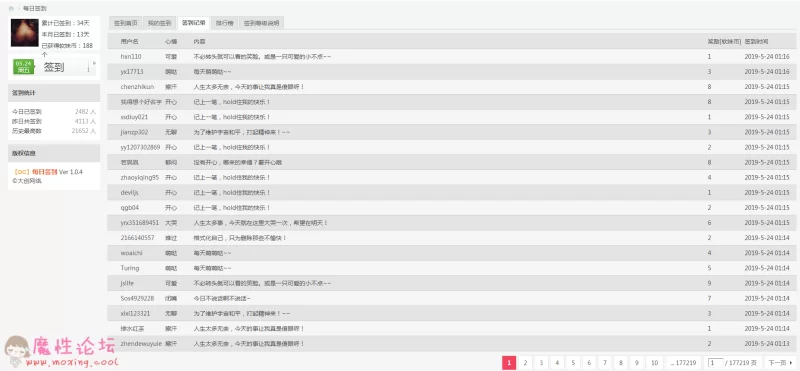Open user Sos4929228's profile
The width and height of the screenshot is (800, 371).
point(137,299)
